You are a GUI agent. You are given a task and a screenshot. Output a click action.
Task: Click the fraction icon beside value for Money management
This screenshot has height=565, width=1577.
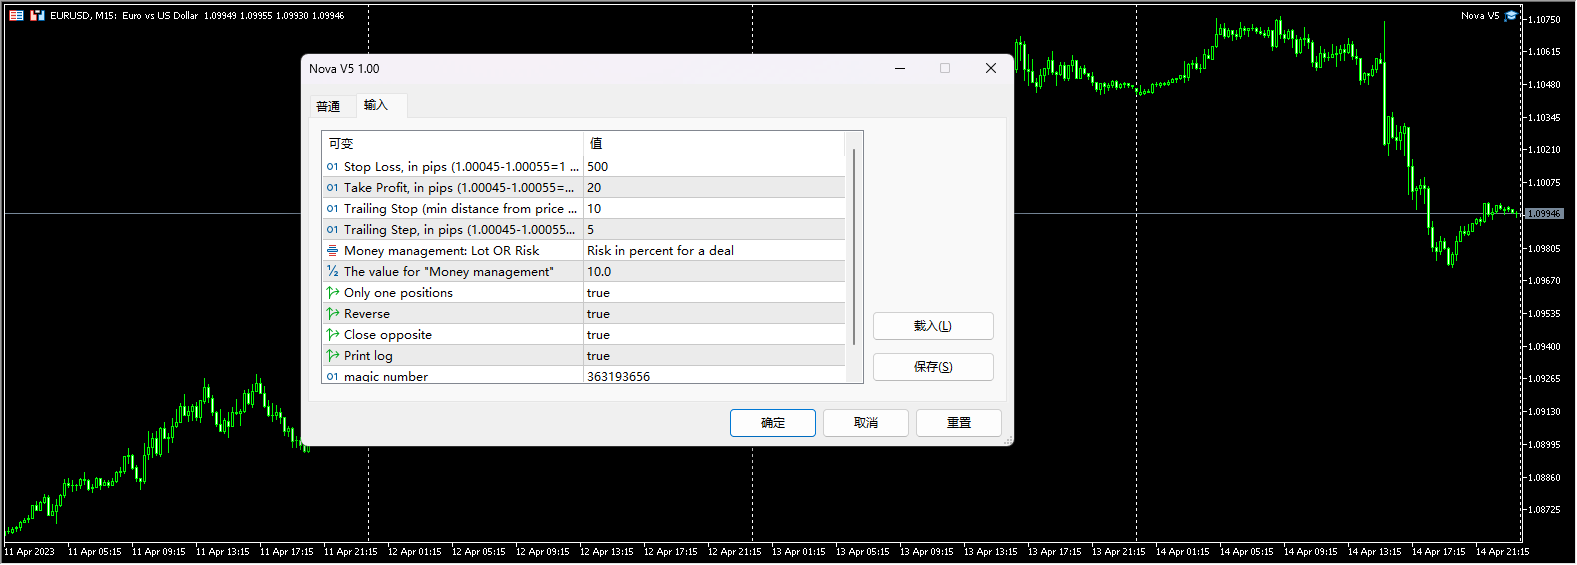coord(332,272)
